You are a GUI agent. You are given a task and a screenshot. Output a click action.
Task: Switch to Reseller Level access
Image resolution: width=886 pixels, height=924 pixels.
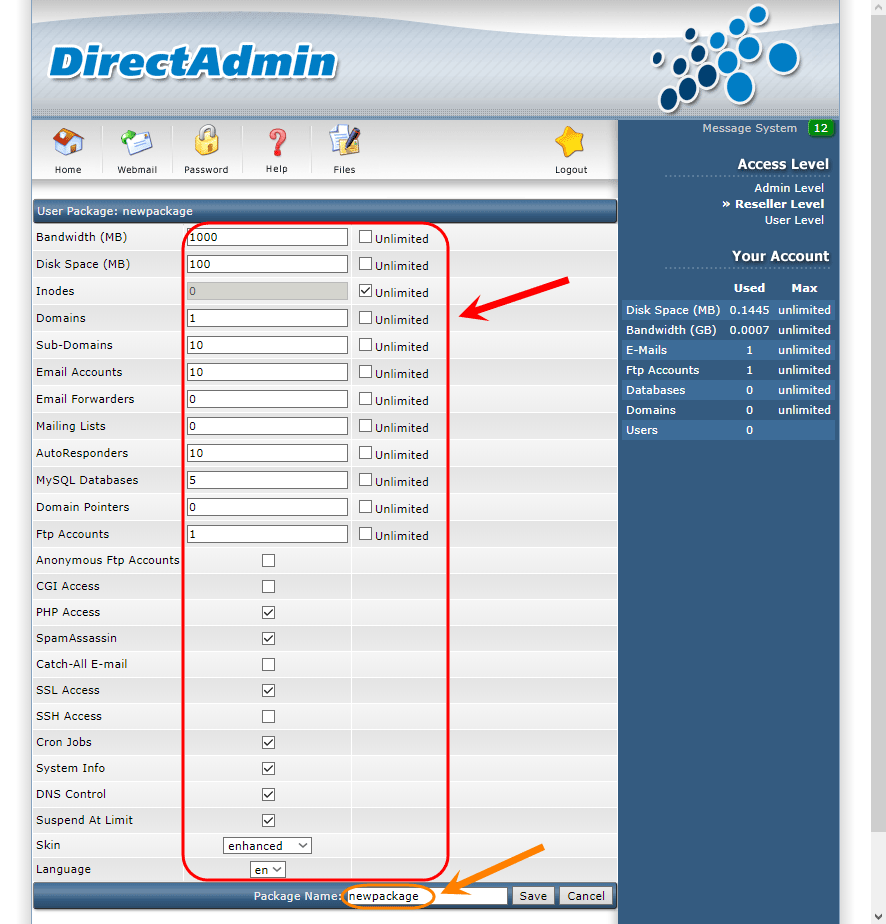tap(779, 204)
